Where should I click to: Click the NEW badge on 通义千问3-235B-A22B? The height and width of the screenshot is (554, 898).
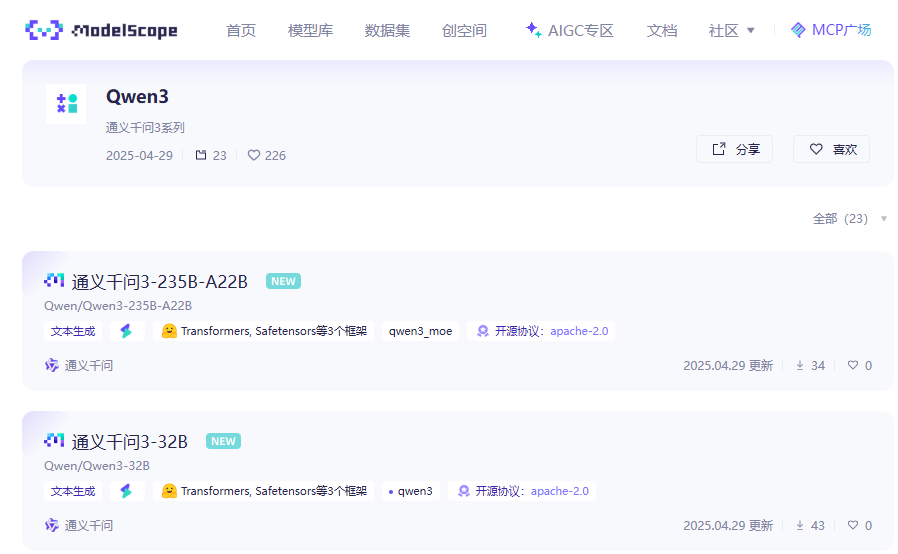[283, 281]
